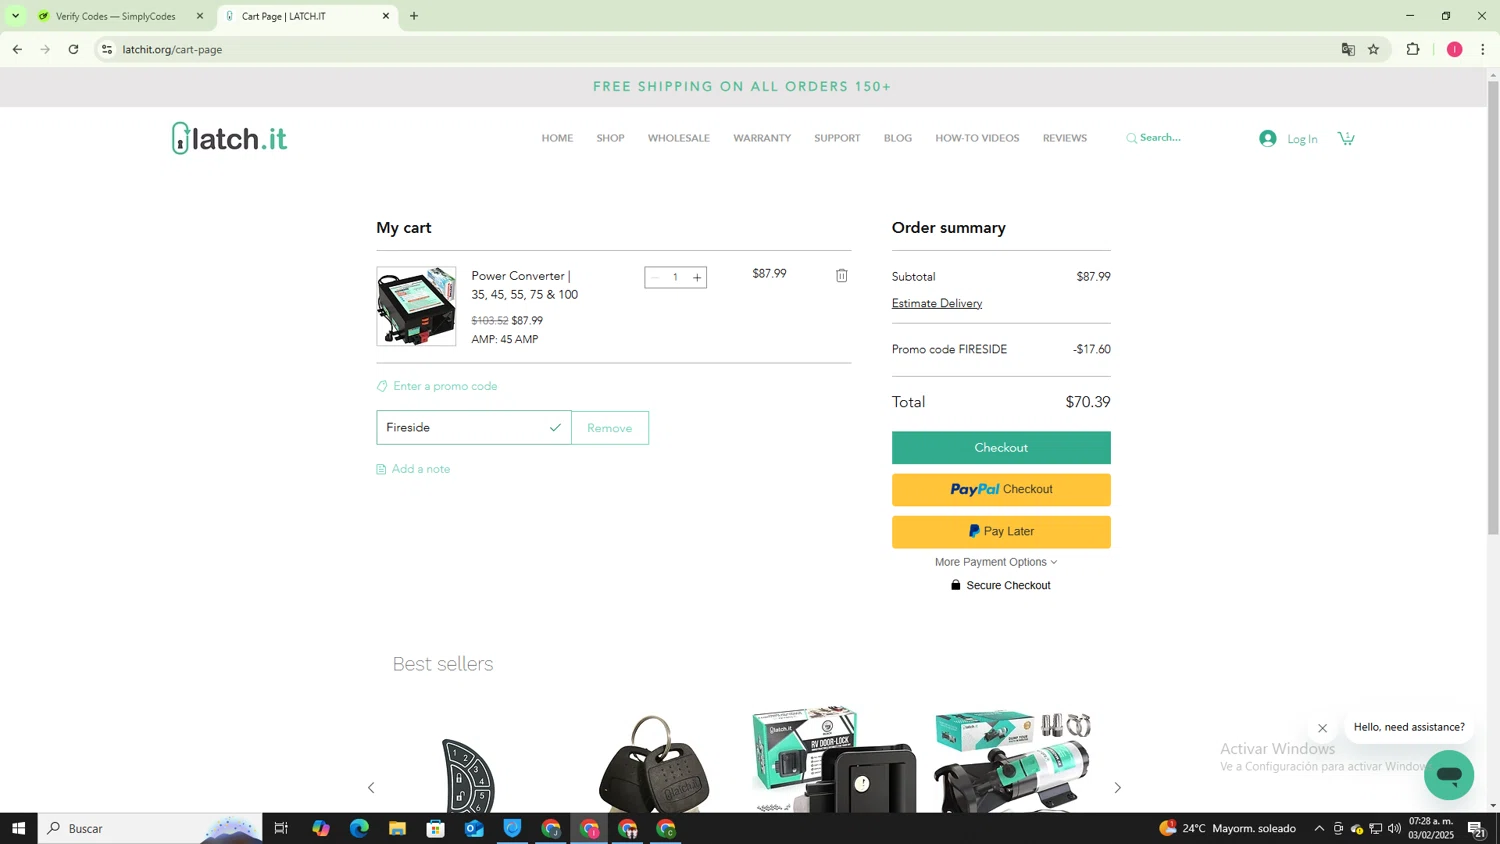Click the taskbar Buscar search box

coord(150,828)
